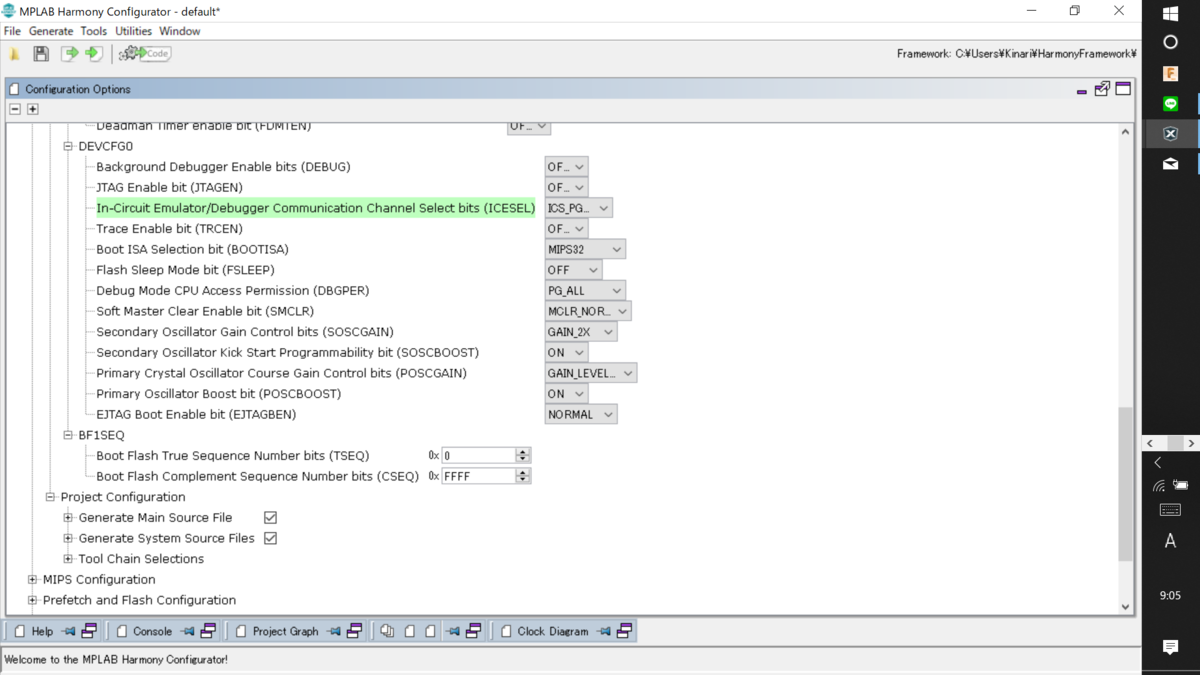Viewport: 1200px width, 675px height.
Task: Collapse the BF1SEQ tree node
Action: 68,435
